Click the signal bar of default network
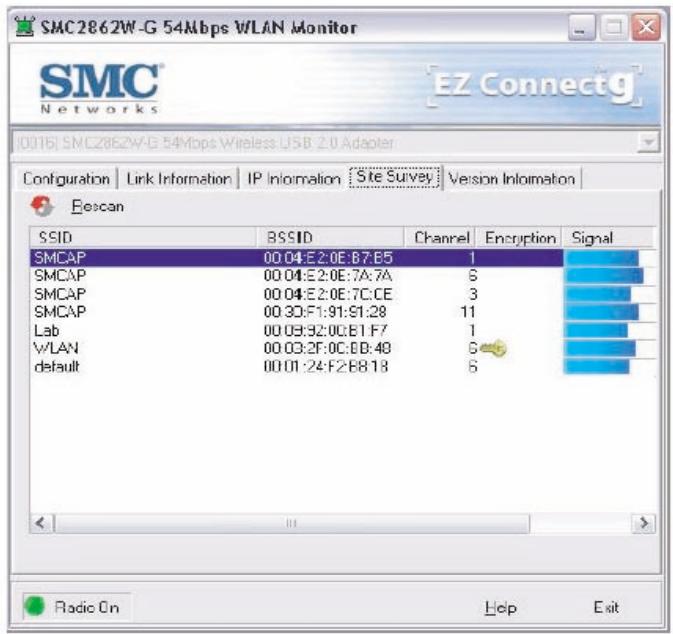This screenshot has height=634, width=673. 597,367
